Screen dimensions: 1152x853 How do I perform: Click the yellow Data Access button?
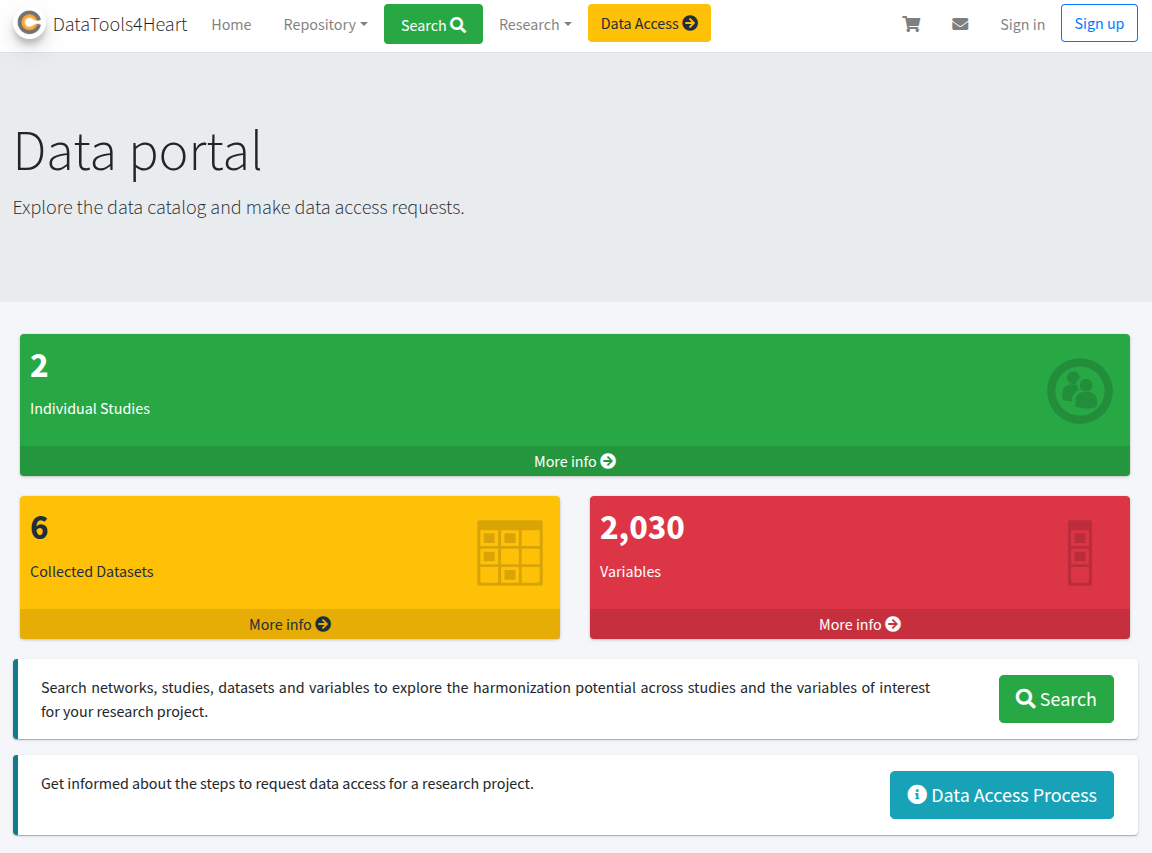(649, 24)
